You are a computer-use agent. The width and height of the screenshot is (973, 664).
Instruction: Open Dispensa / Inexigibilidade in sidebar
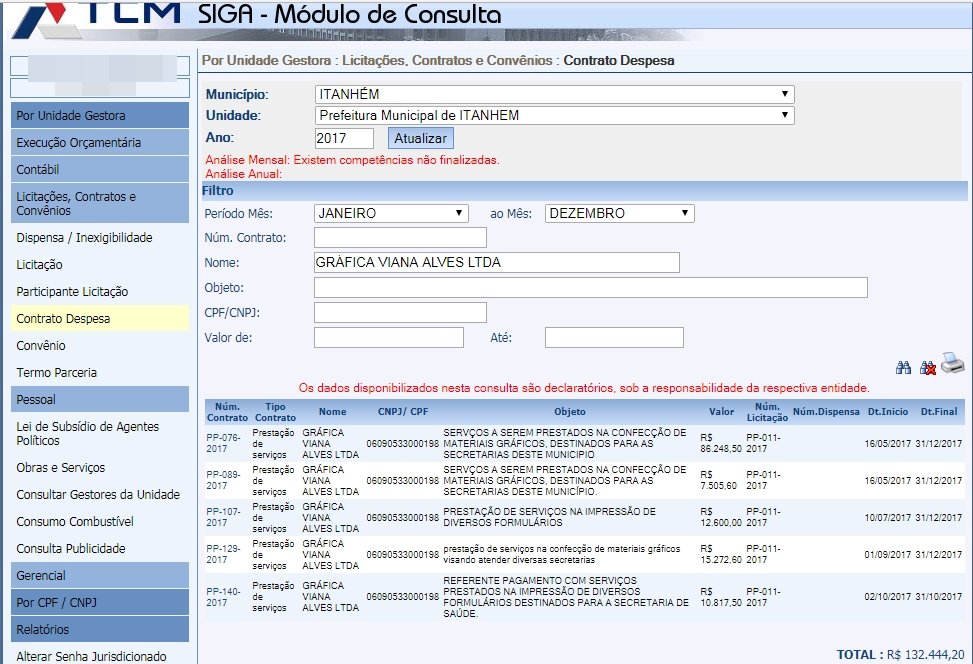[84, 238]
